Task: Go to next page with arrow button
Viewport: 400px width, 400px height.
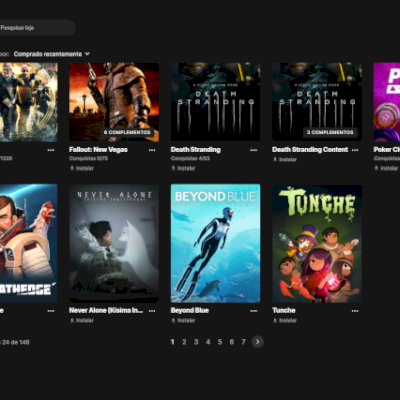Action: coord(257,342)
